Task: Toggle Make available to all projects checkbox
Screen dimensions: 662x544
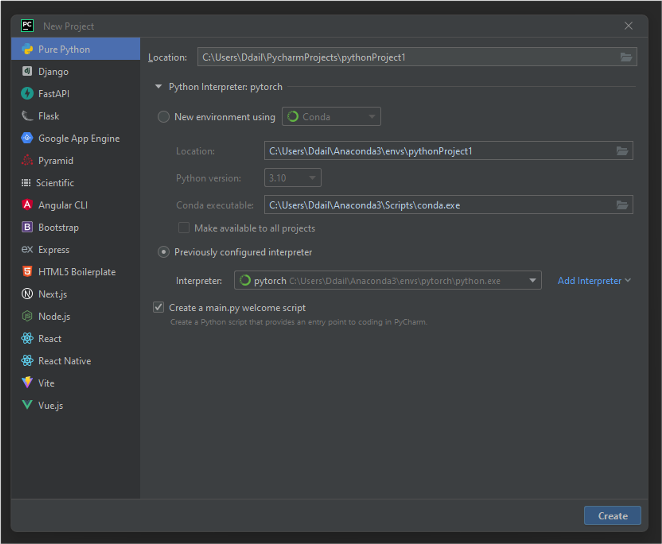Action: point(184,228)
